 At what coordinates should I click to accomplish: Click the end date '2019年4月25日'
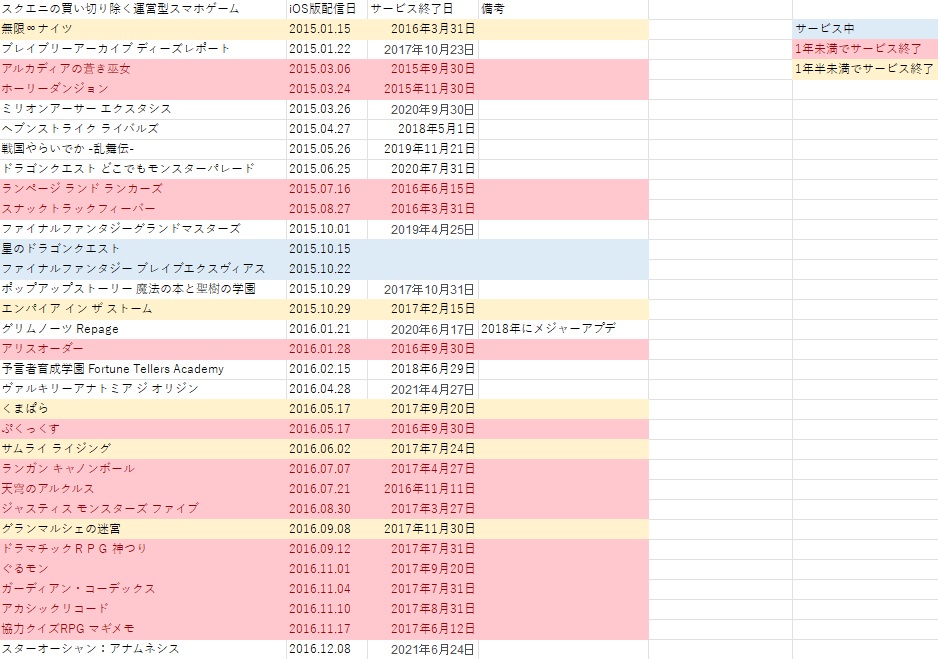422,229
